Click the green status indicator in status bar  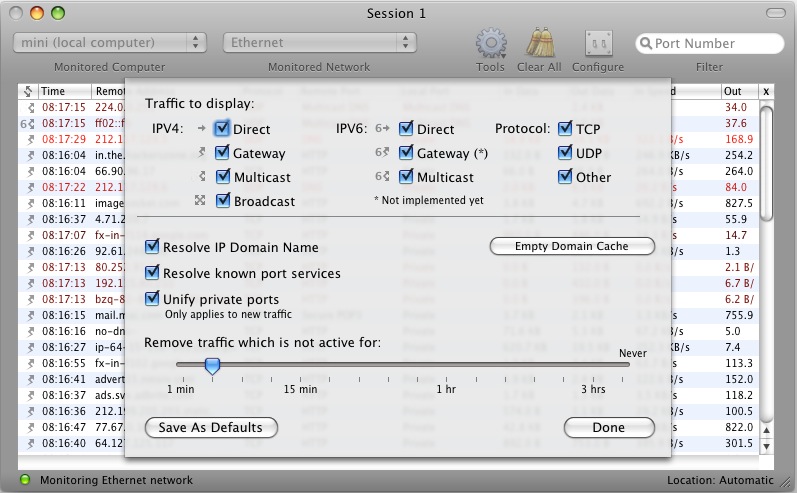[x=25, y=480]
